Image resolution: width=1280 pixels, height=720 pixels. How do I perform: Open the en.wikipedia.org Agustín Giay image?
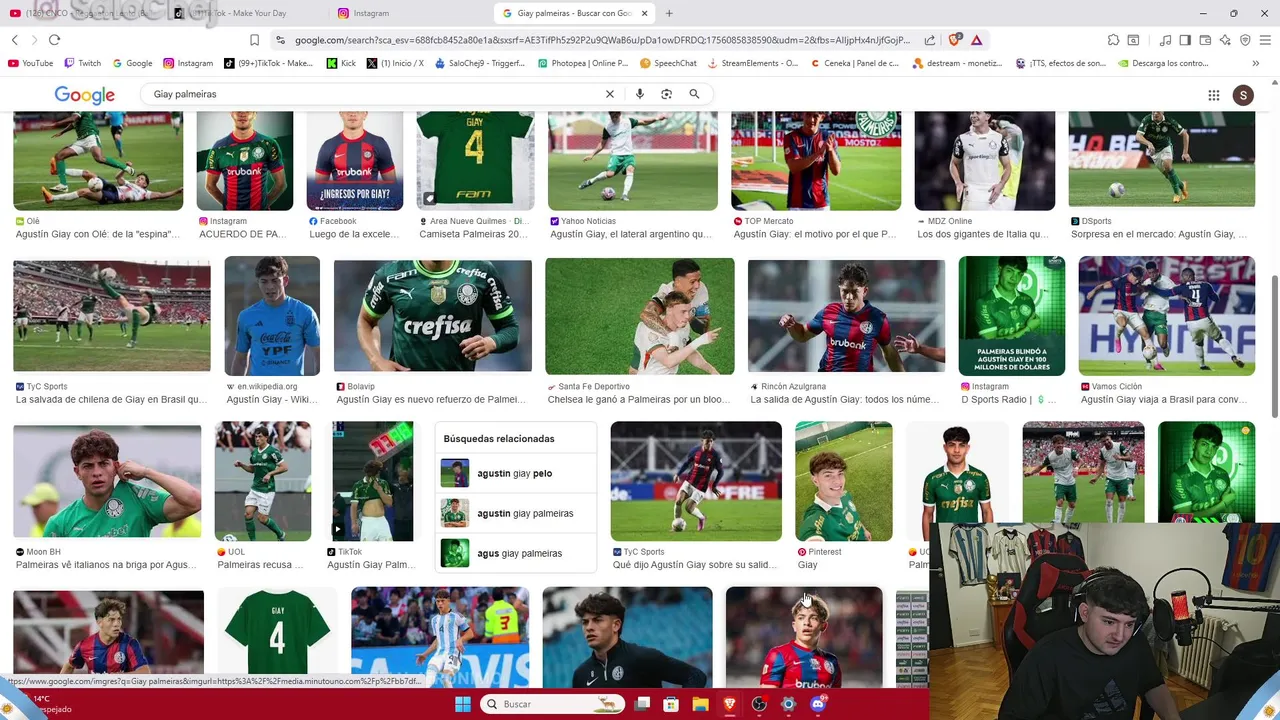(x=272, y=316)
